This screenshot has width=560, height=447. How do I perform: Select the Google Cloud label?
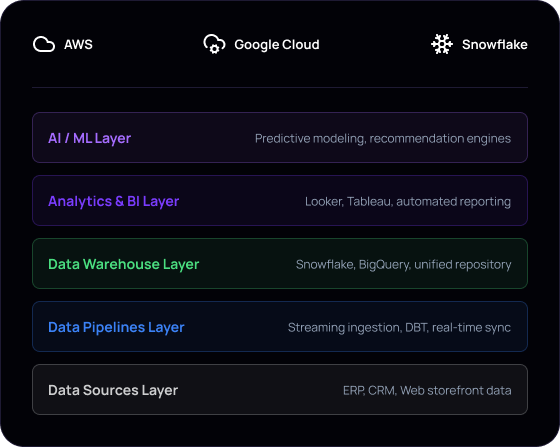(x=277, y=45)
